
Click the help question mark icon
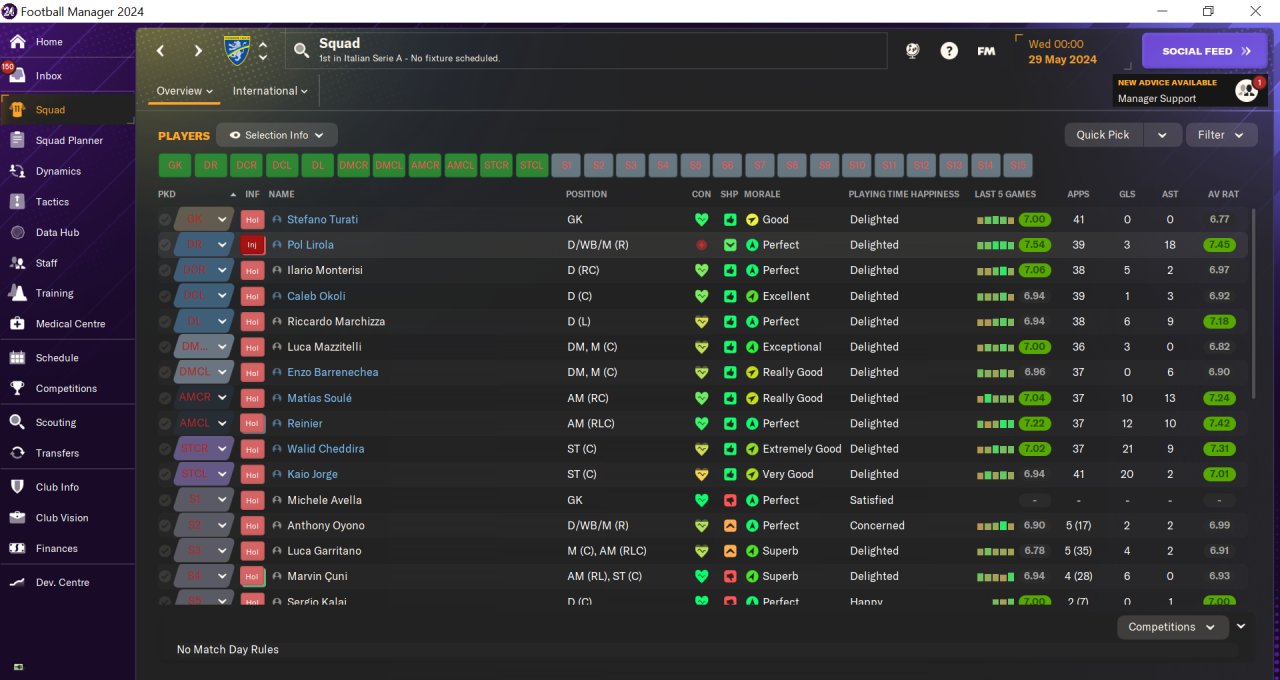click(x=949, y=51)
